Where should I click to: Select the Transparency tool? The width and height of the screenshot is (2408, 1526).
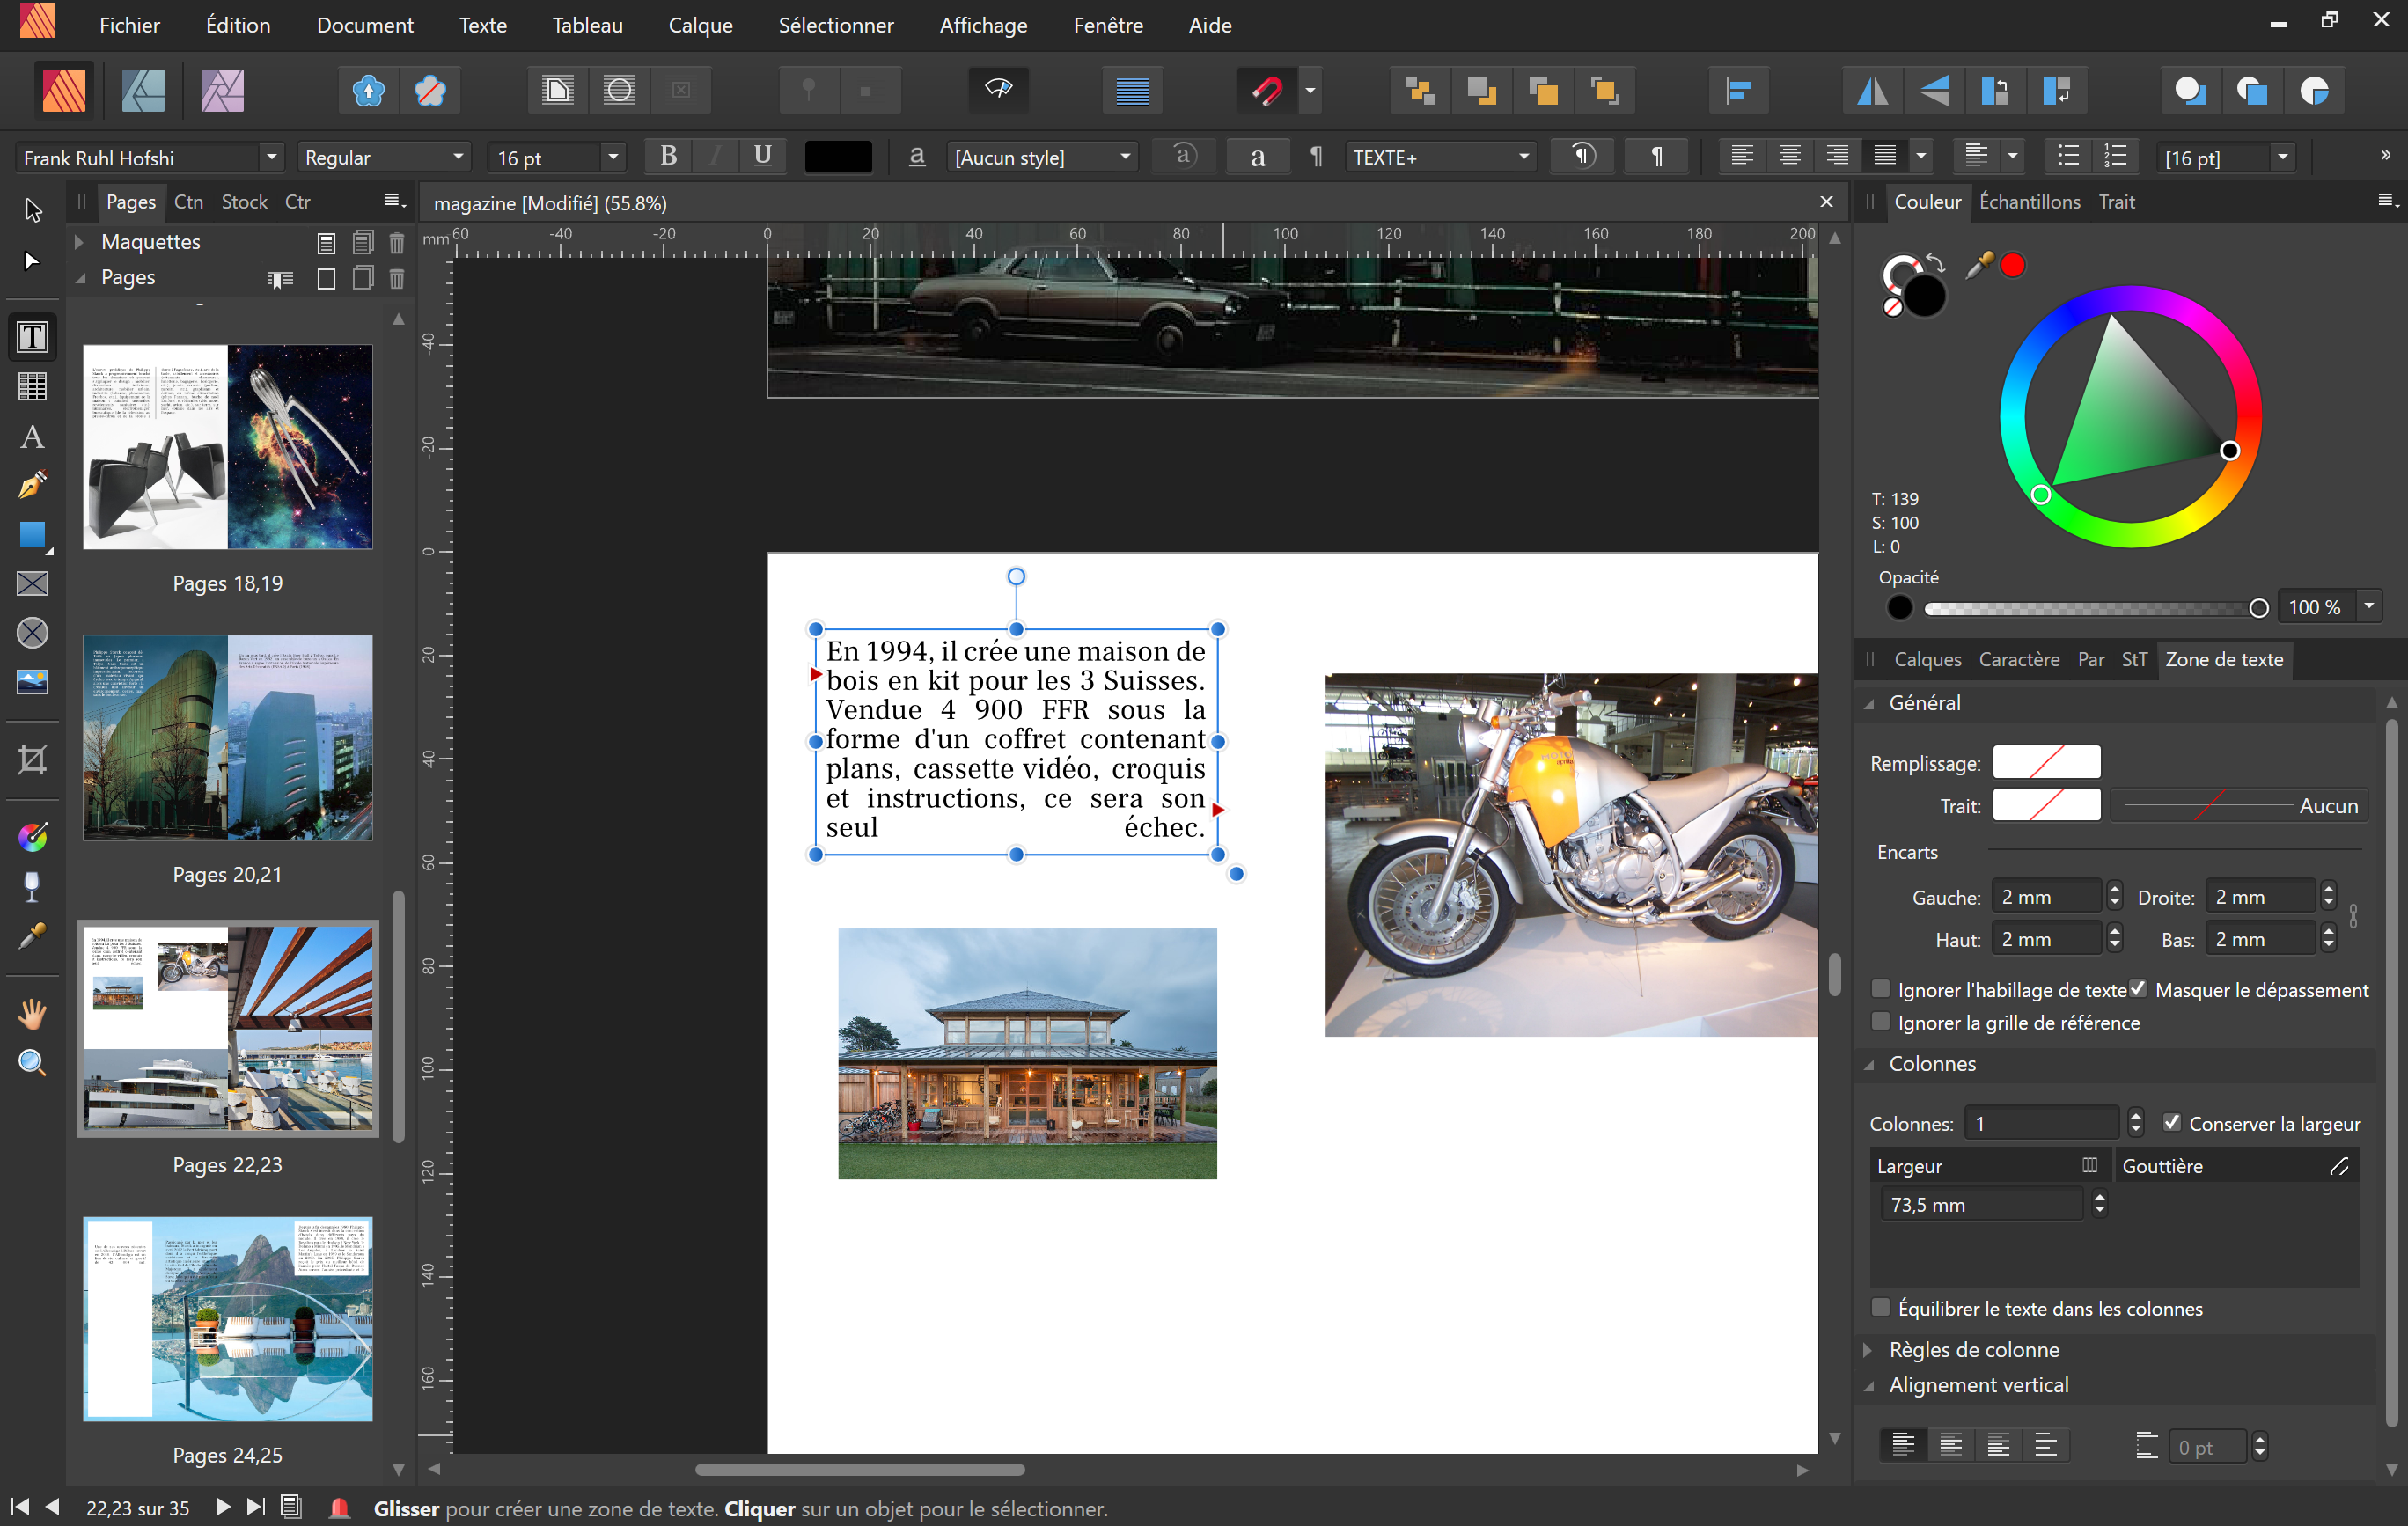pos(32,886)
